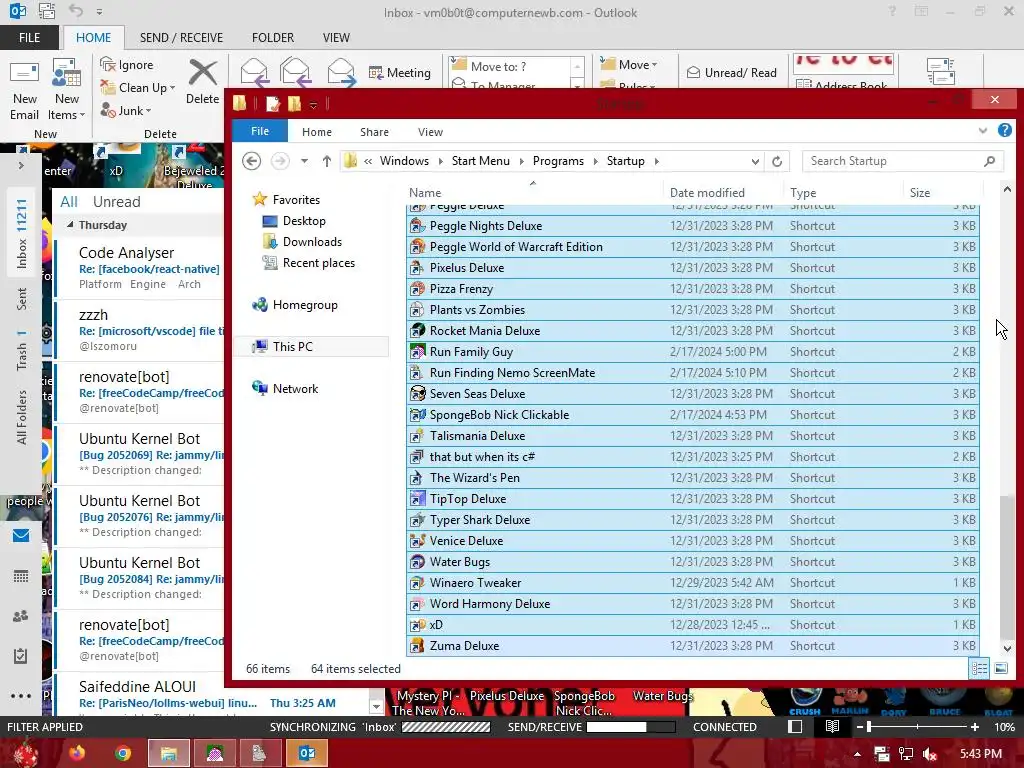Click the zoom in plus button
1024x768 pixels.
pyautogui.click(x=975, y=727)
